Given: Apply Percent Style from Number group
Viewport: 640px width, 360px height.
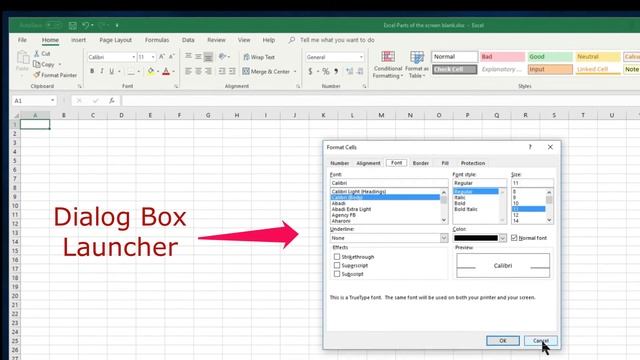Looking at the screenshot, I should (325, 71).
